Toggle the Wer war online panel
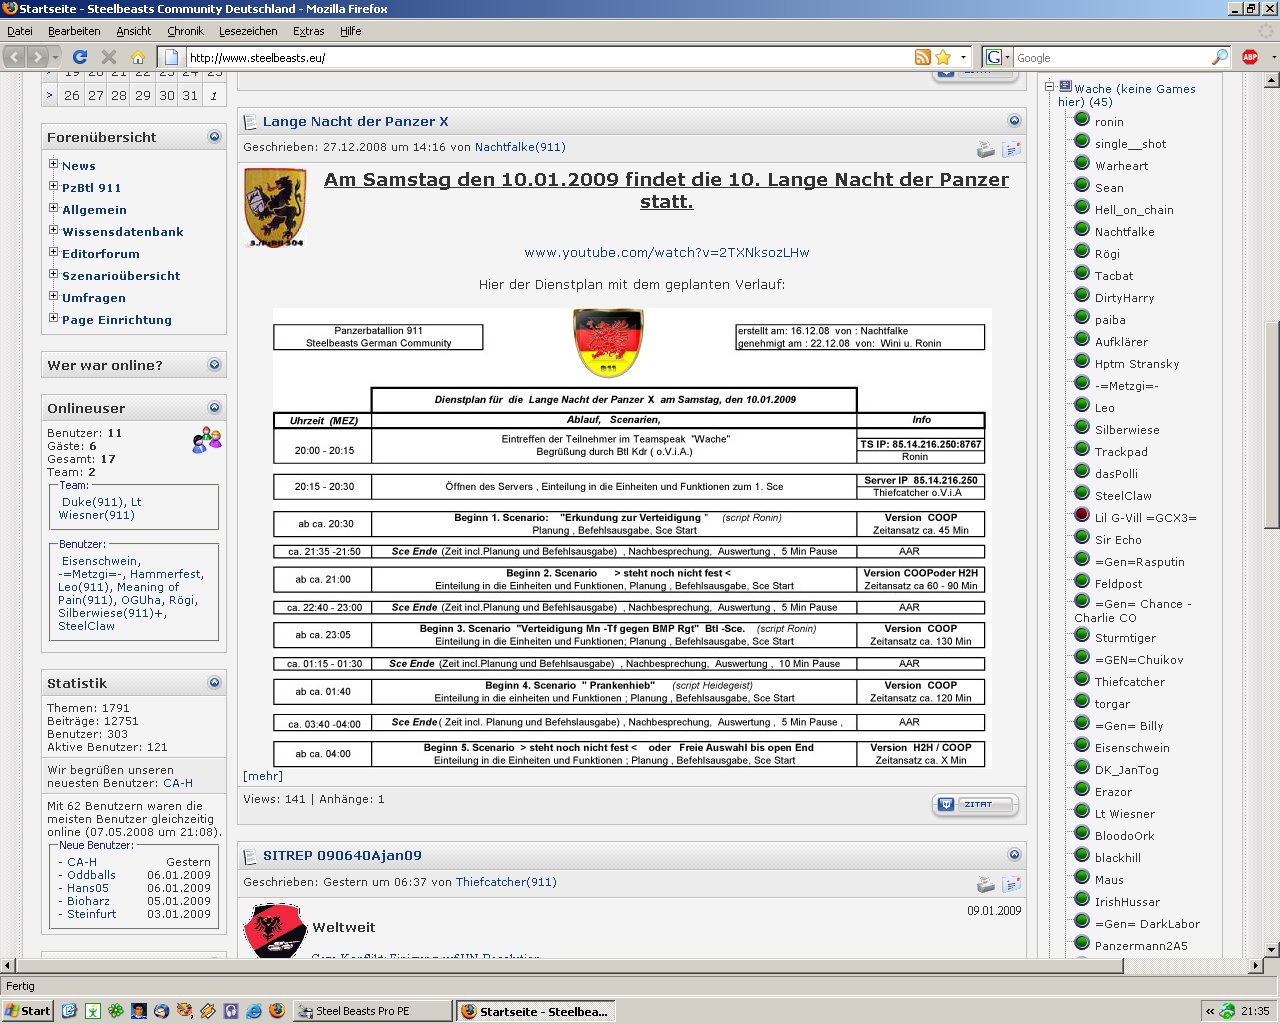The image size is (1280, 1024). pos(214,365)
